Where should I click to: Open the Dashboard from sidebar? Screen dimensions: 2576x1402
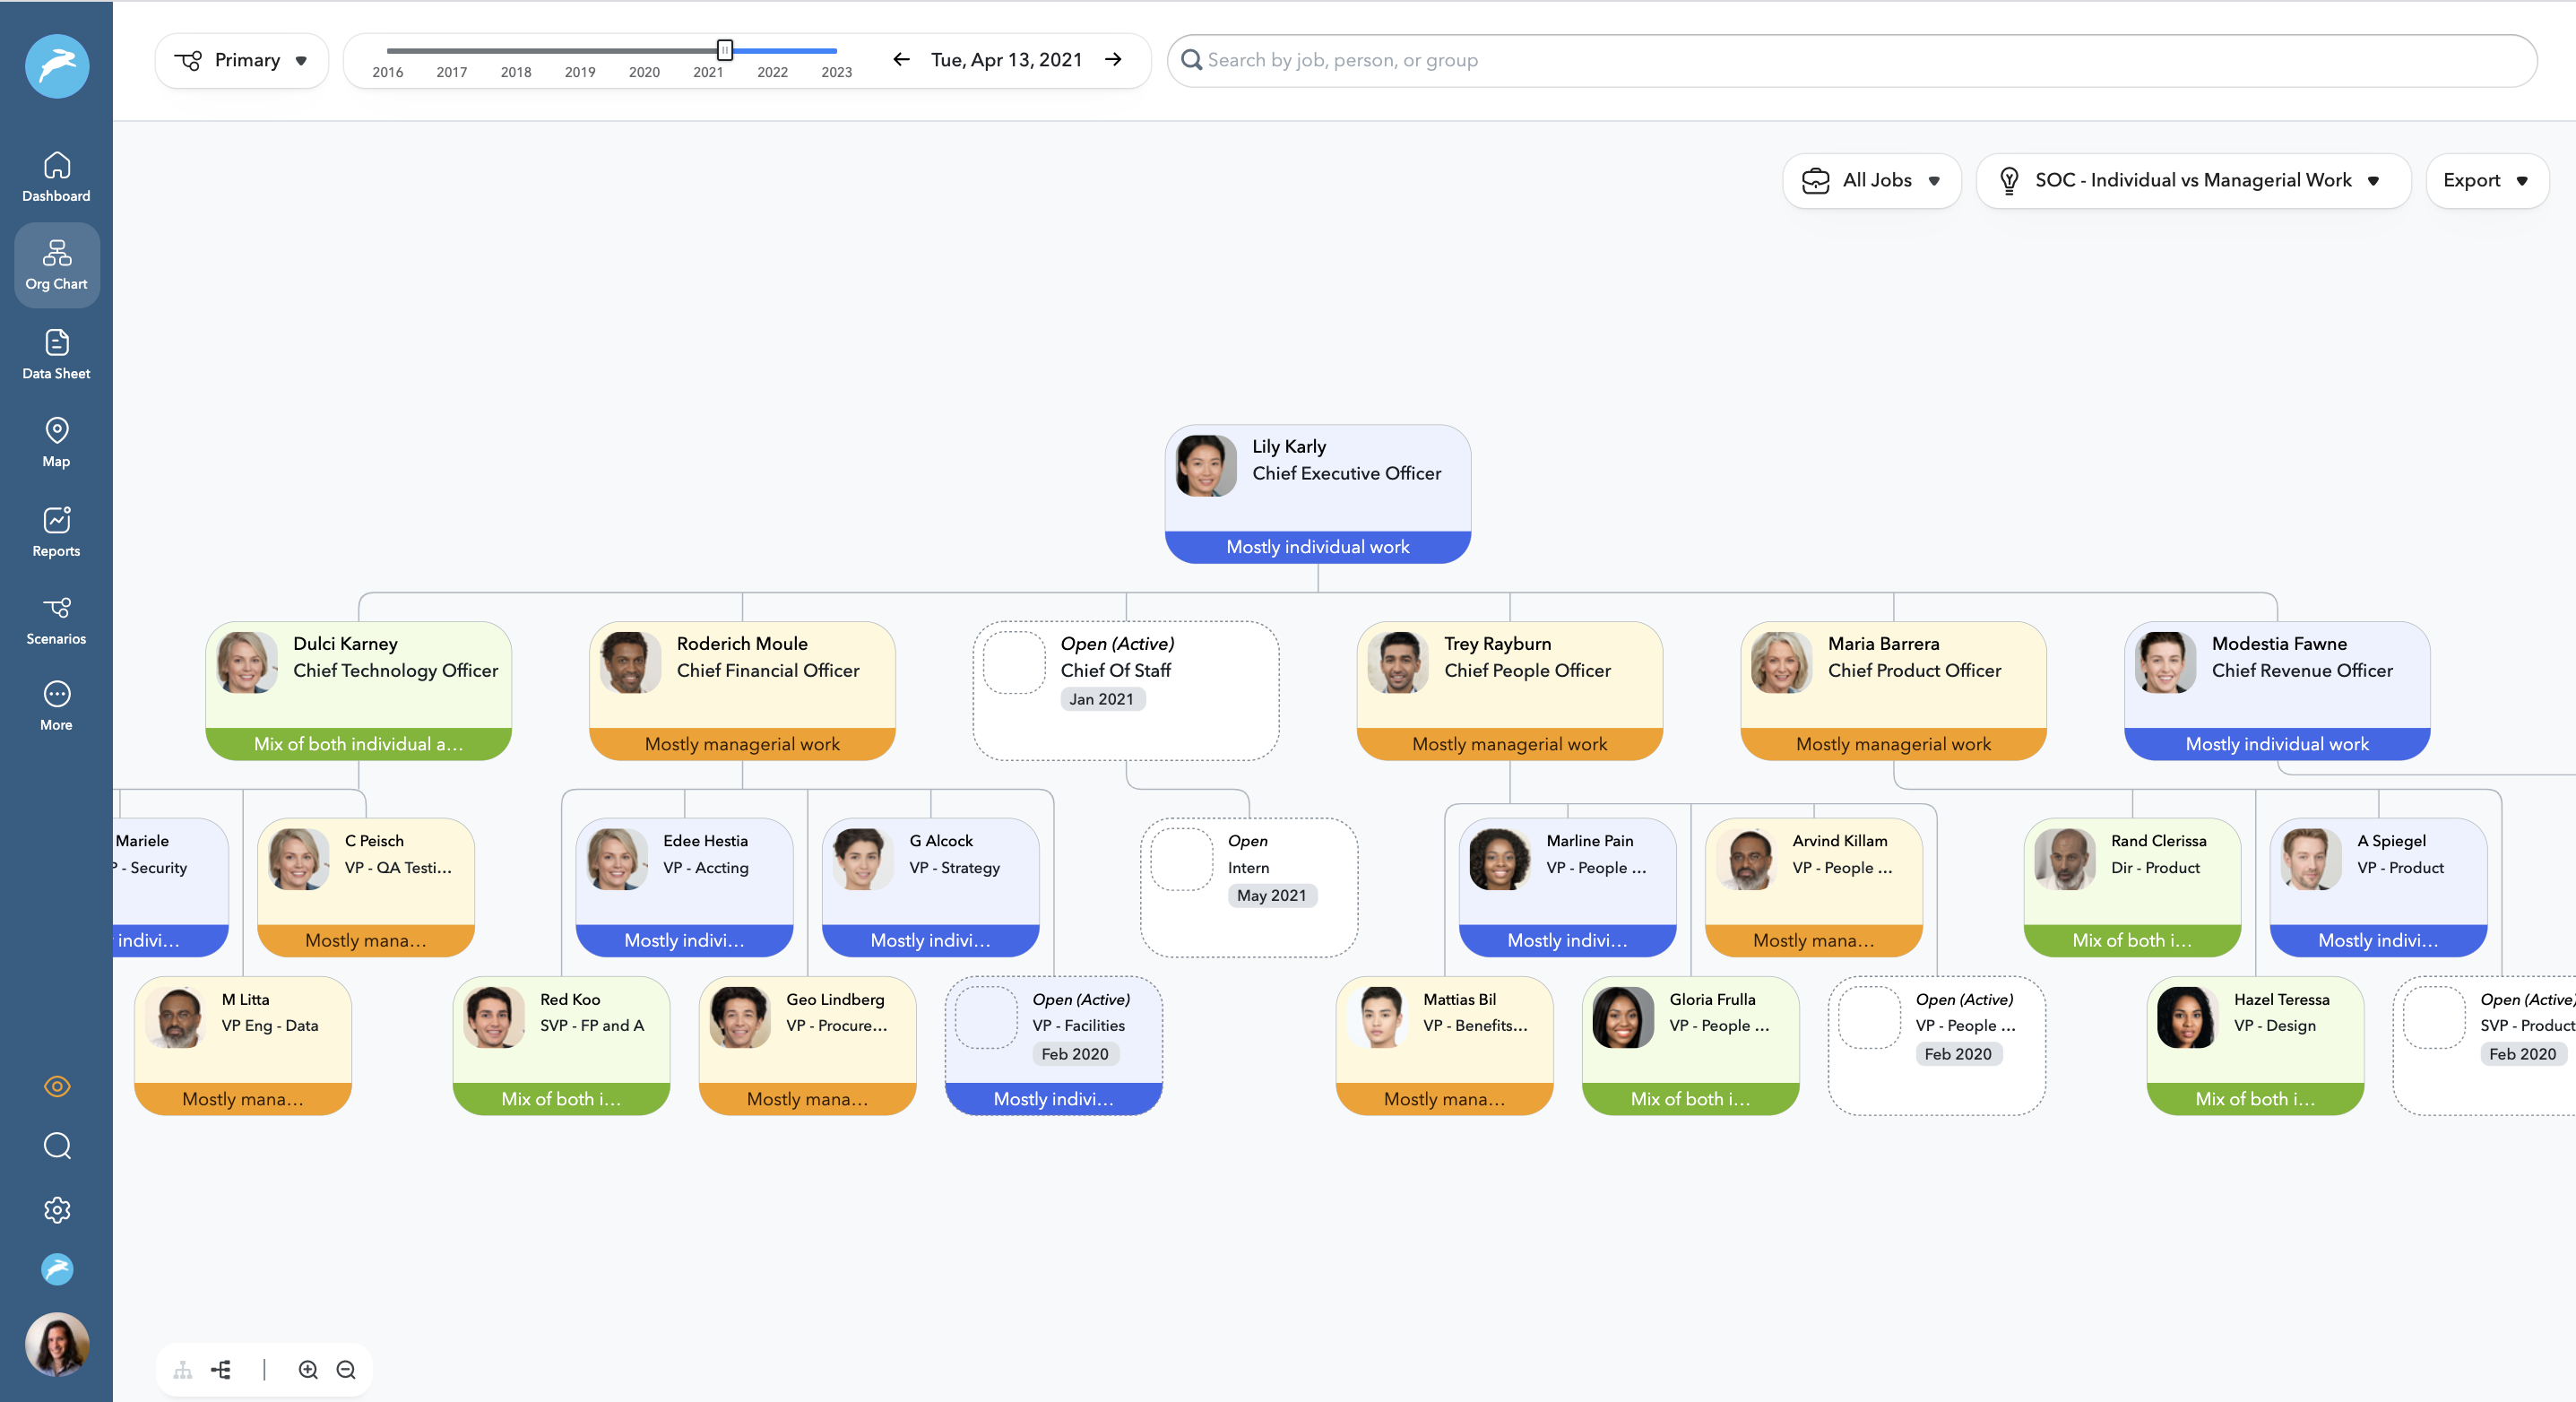click(56, 177)
